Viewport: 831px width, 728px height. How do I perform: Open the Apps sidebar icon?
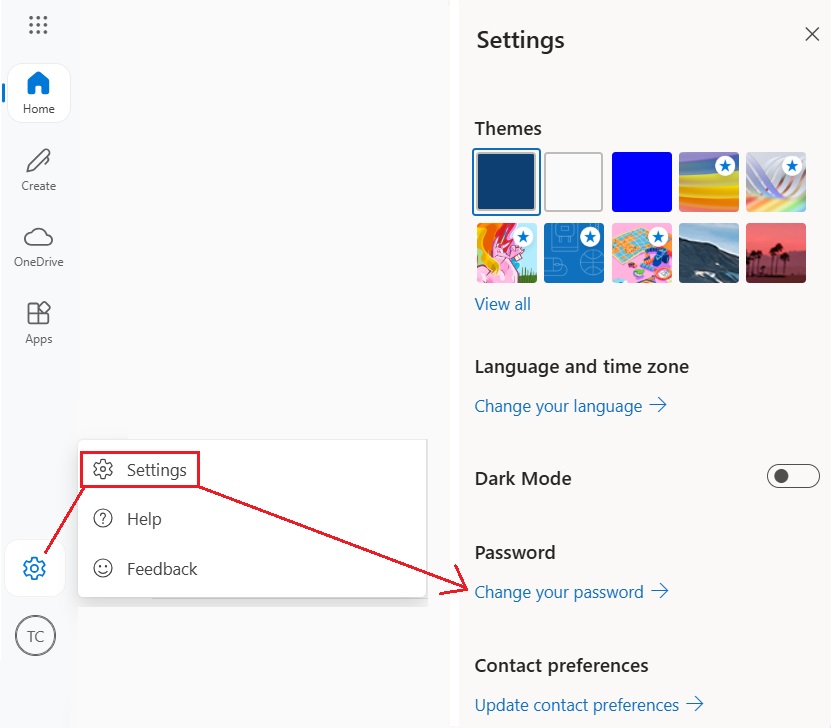39,323
